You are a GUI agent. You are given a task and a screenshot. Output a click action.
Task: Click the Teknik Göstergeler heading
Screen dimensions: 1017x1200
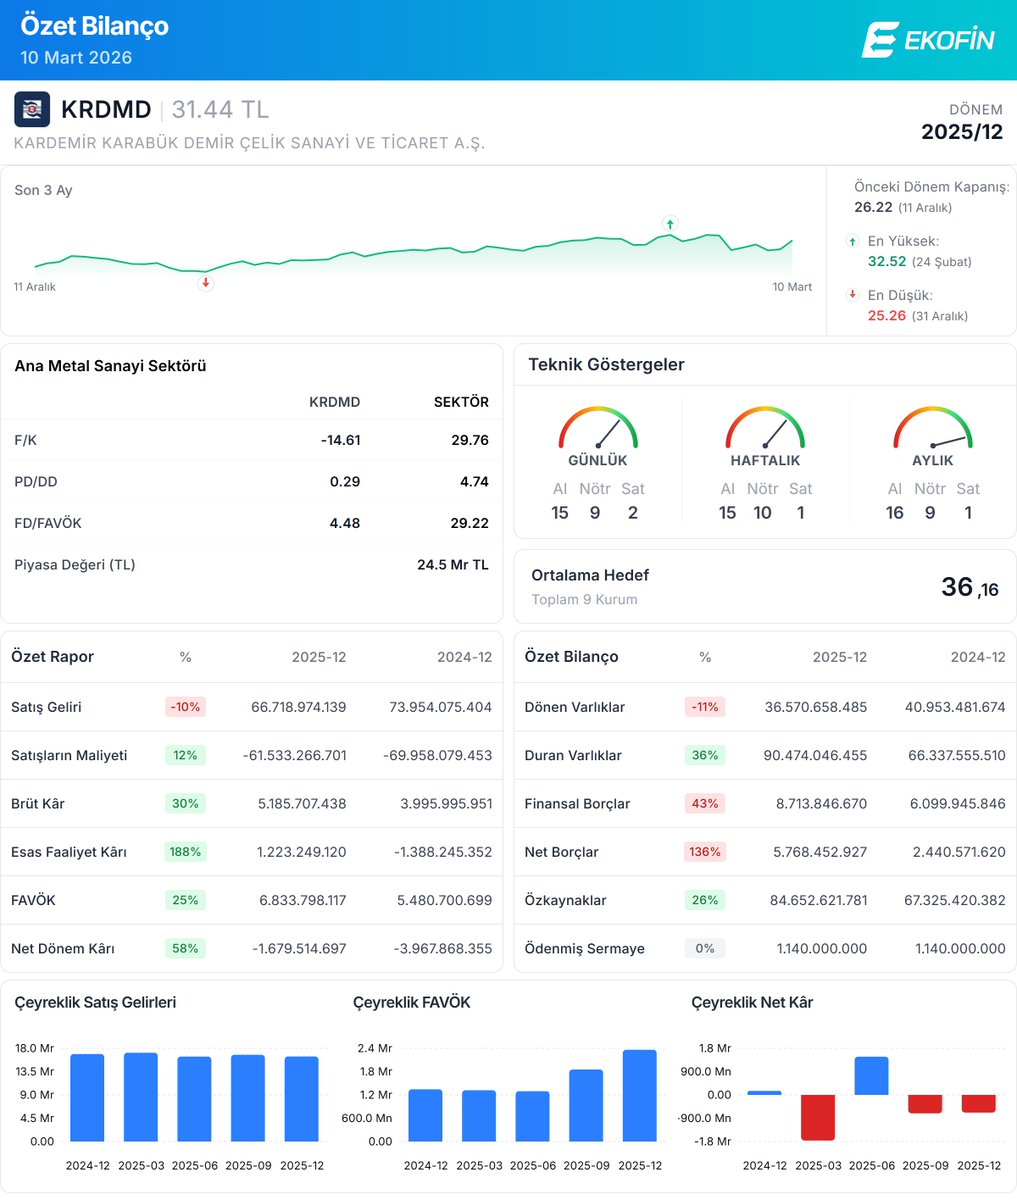pyautogui.click(x=606, y=365)
